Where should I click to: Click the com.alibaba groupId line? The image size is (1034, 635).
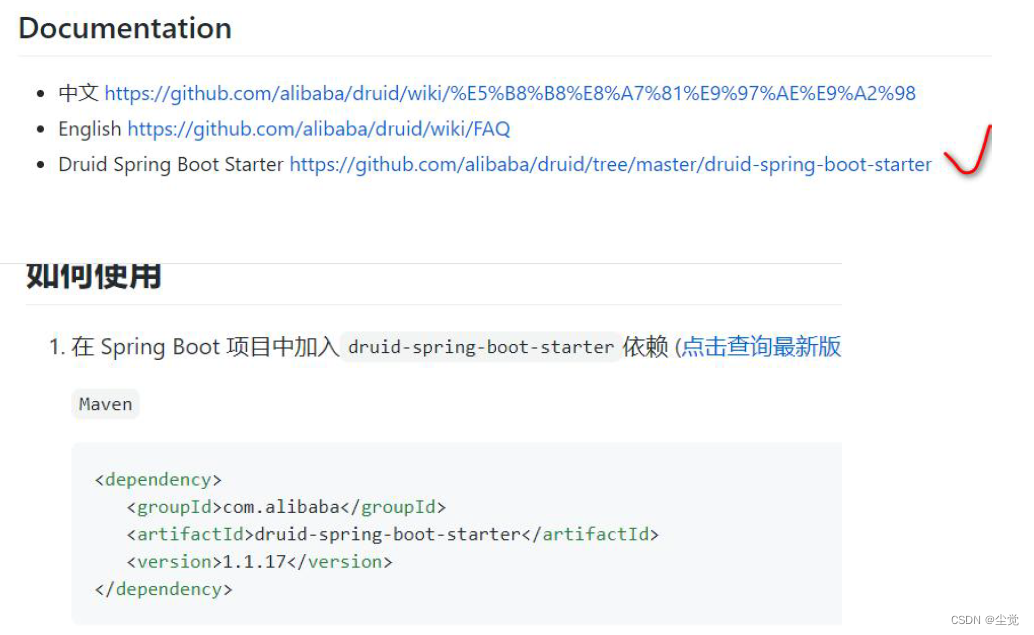[287, 507]
